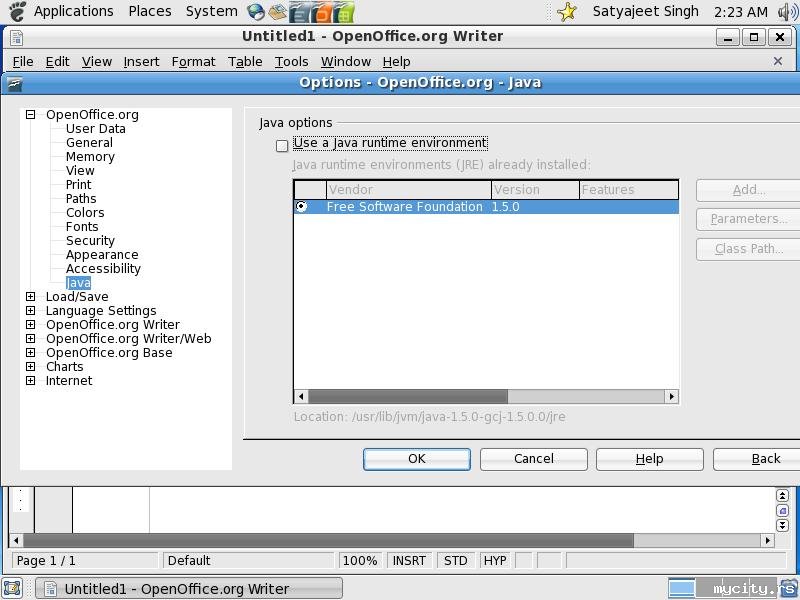800x600 pixels.
Task: Click the document scroll-left arrow
Action: point(16,540)
